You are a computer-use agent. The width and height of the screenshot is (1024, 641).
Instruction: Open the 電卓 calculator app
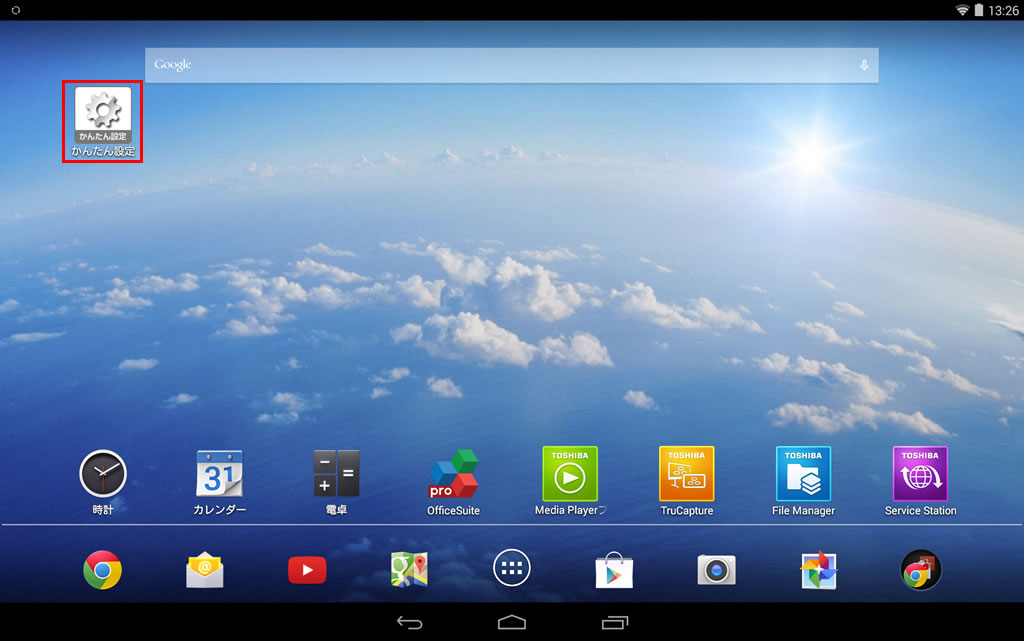[336, 474]
